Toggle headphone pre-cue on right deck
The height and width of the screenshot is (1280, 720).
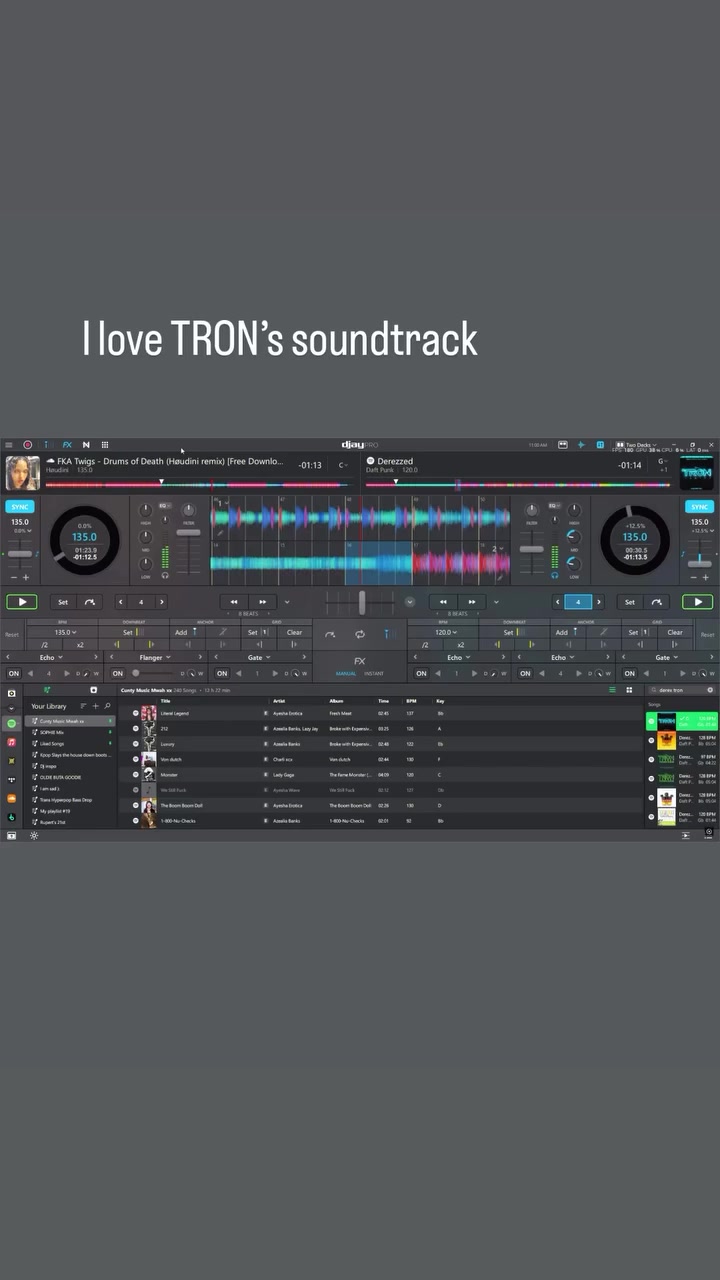click(554, 575)
